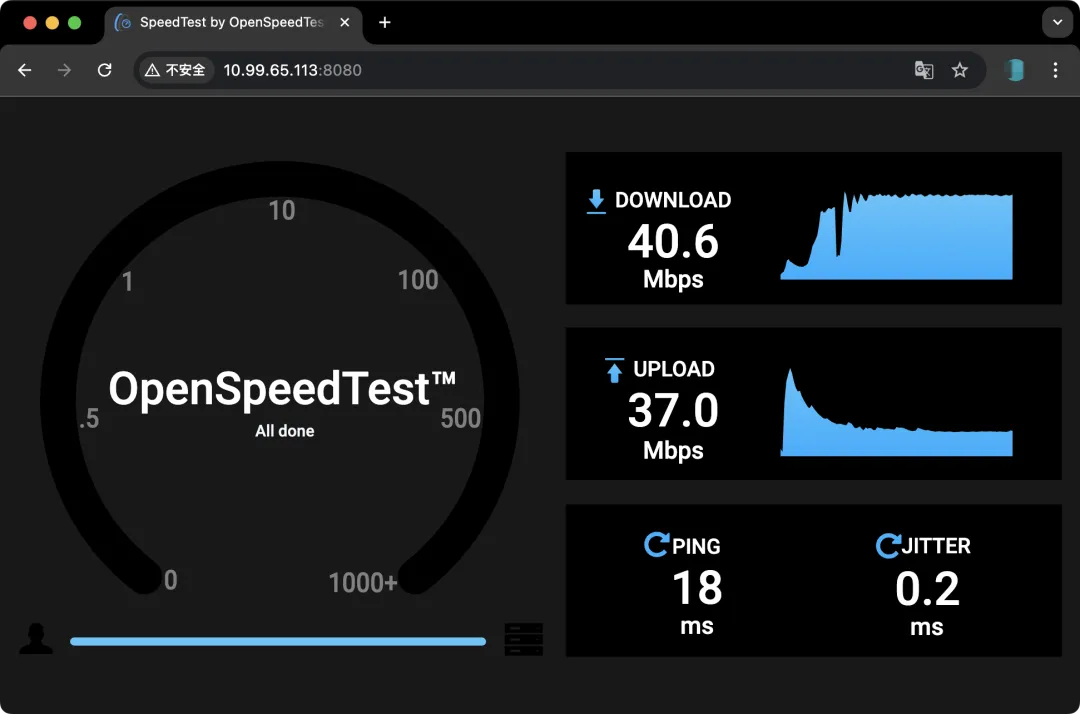Open the browser profile avatar

(1015, 70)
